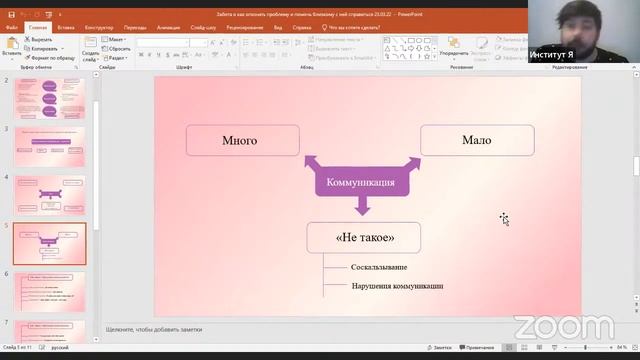Click the 'Tell me what to do' search box
Viewport: 640px width, 360px height.
[x=351, y=27]
